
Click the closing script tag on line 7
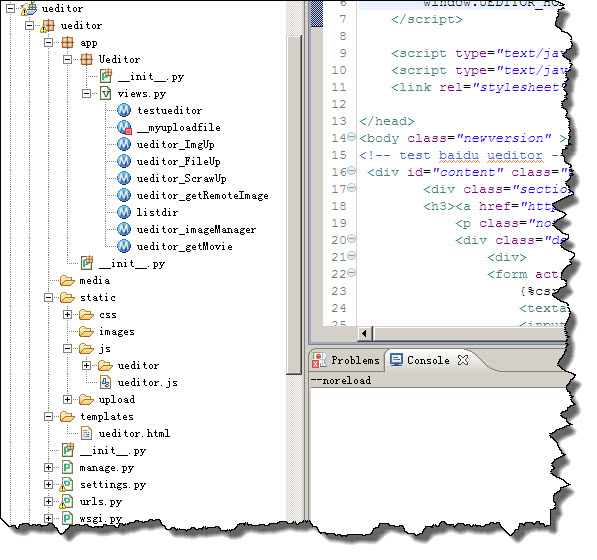(x=427, y=19)
